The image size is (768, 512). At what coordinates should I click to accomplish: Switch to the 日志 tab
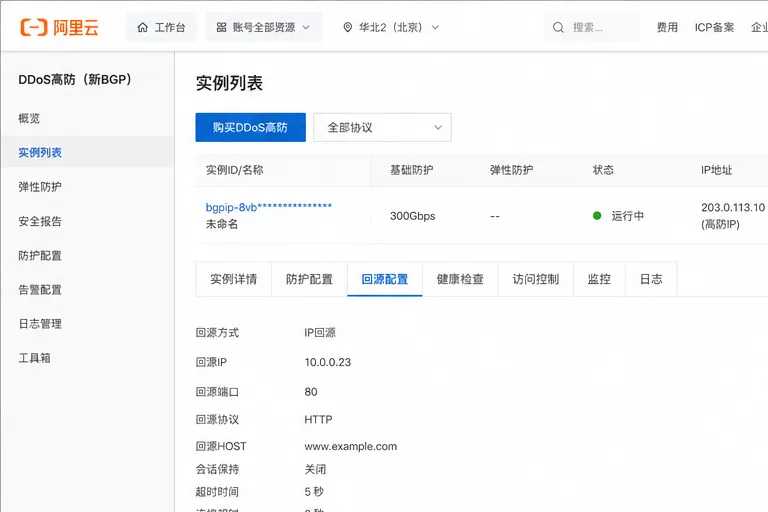tap(651, 279)
